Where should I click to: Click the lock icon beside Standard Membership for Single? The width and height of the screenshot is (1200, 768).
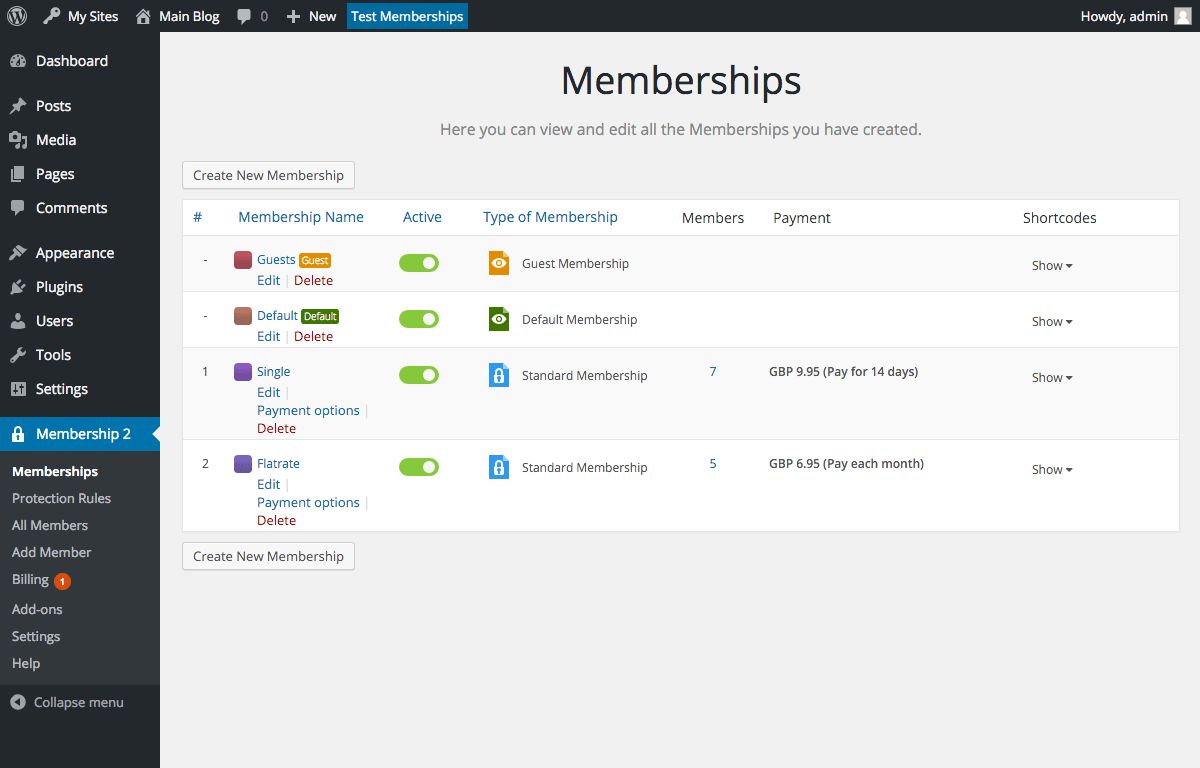498,375
